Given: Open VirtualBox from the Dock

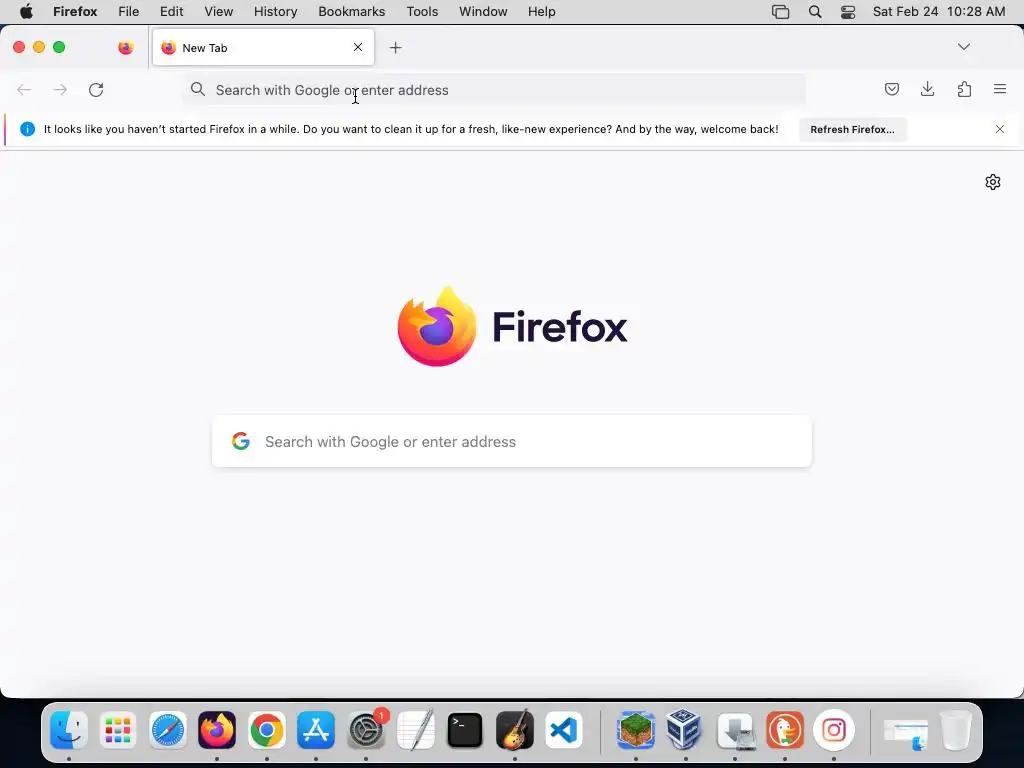Looking at the screenshot, I should [685, 729].
